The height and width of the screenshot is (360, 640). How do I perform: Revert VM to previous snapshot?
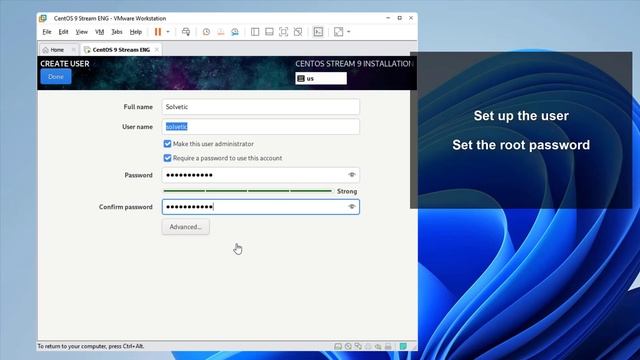tap(220, 32)
